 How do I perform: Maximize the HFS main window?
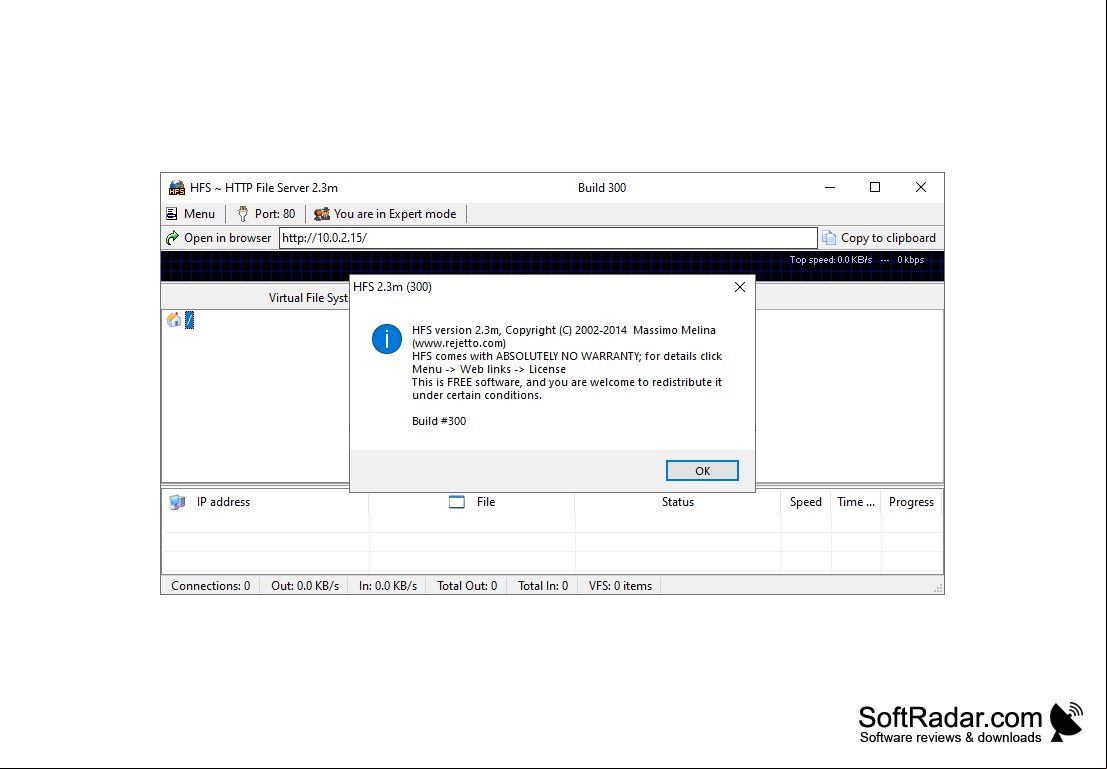coord(875,187)
